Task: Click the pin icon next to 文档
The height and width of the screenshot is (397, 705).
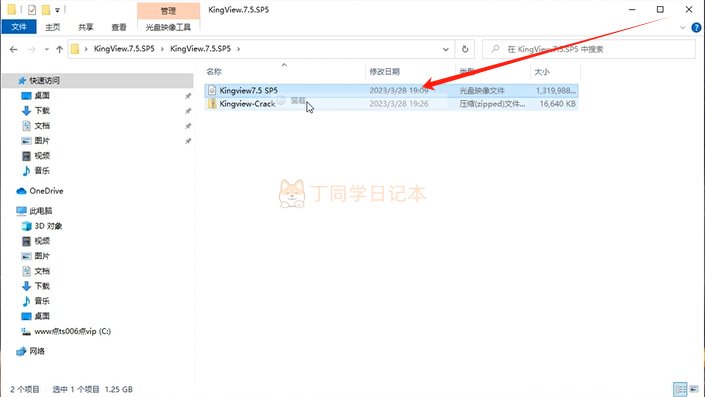Action: [188, 126]
